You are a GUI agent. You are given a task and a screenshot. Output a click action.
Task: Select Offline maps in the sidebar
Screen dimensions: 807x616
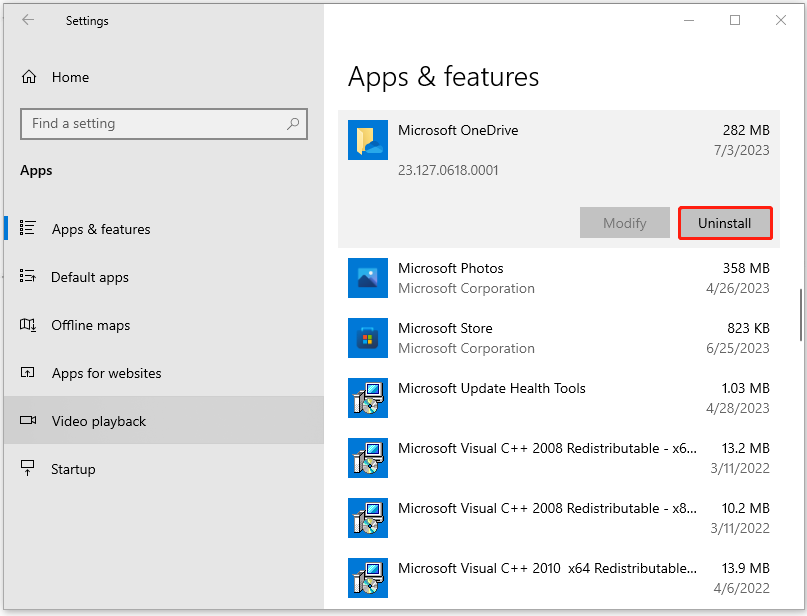coord(91,325)
